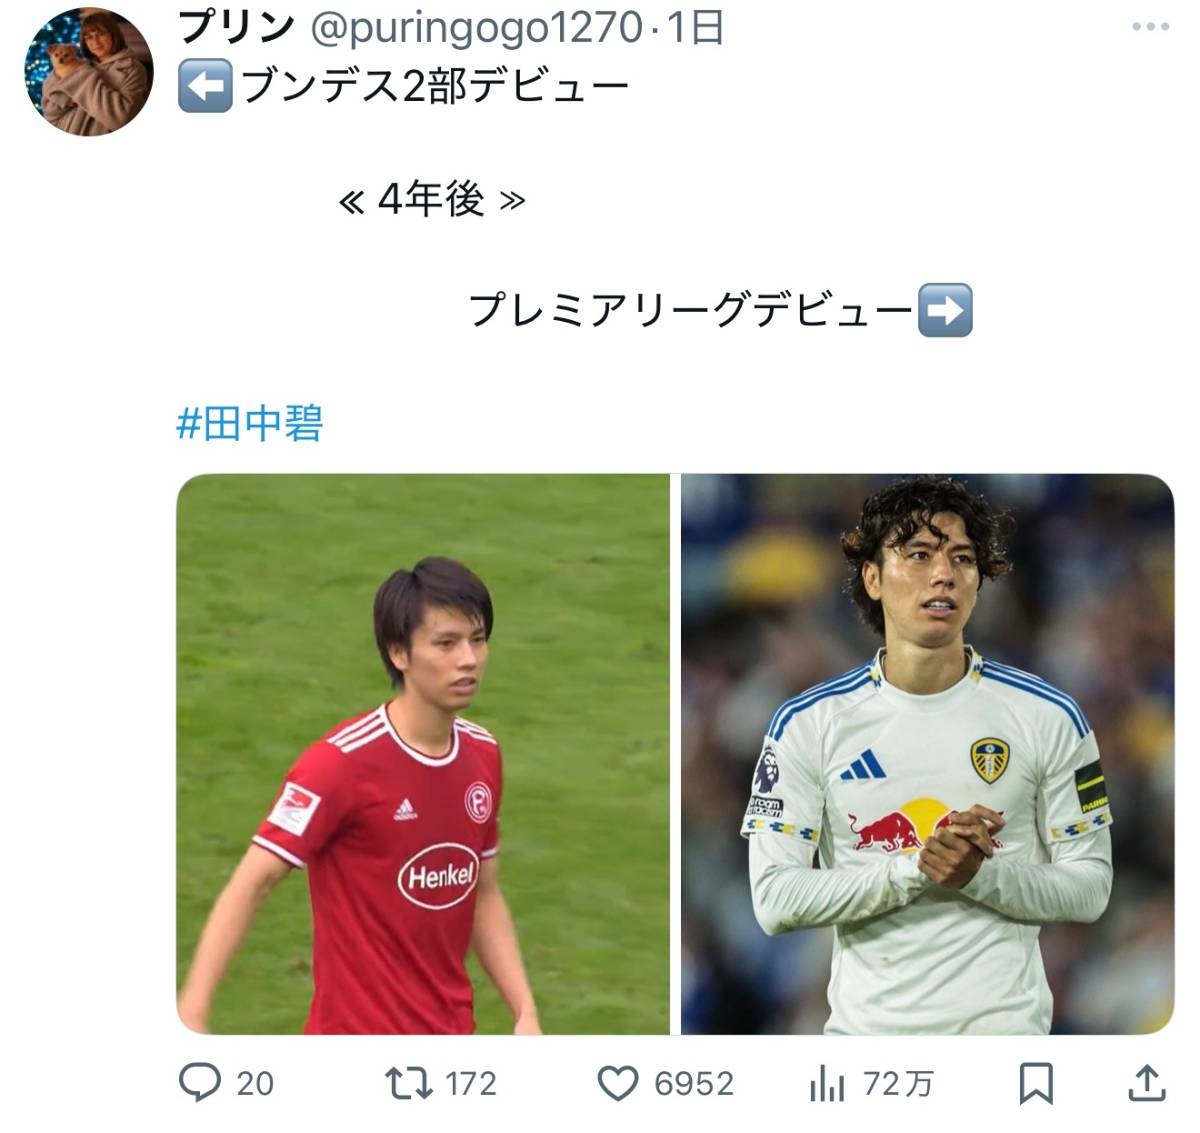Click the repost arrows icon
Viewport: 1200px width, 1133px height.
pos(408,1082)
